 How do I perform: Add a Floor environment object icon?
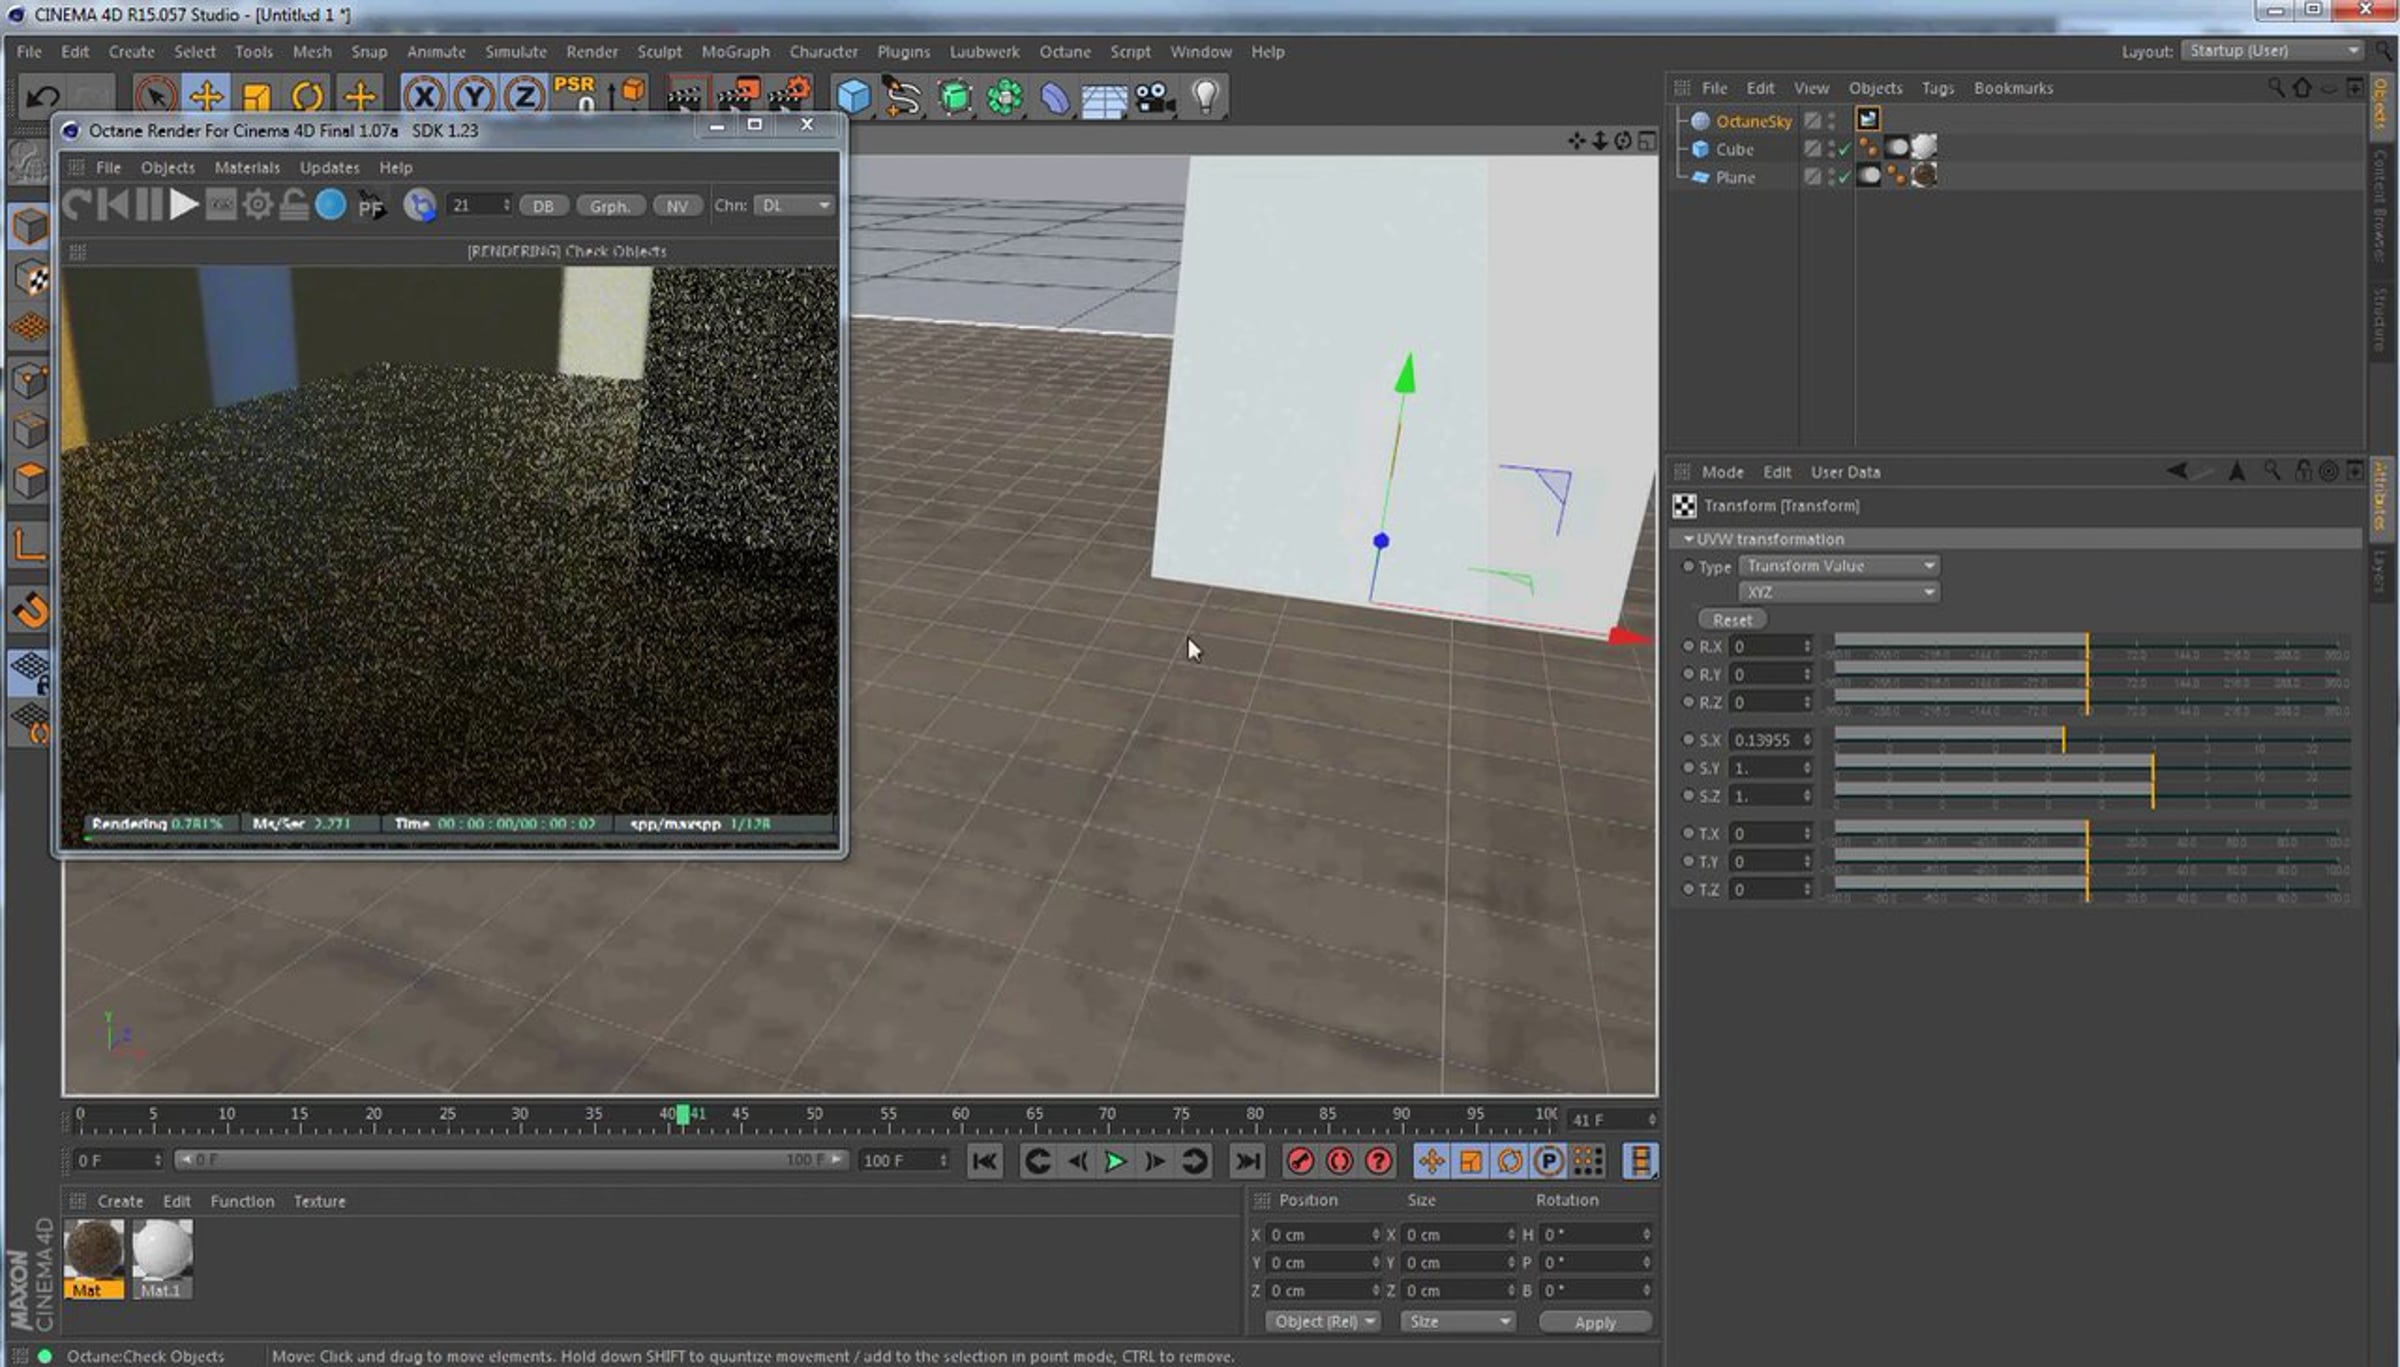click(1105, 99)
